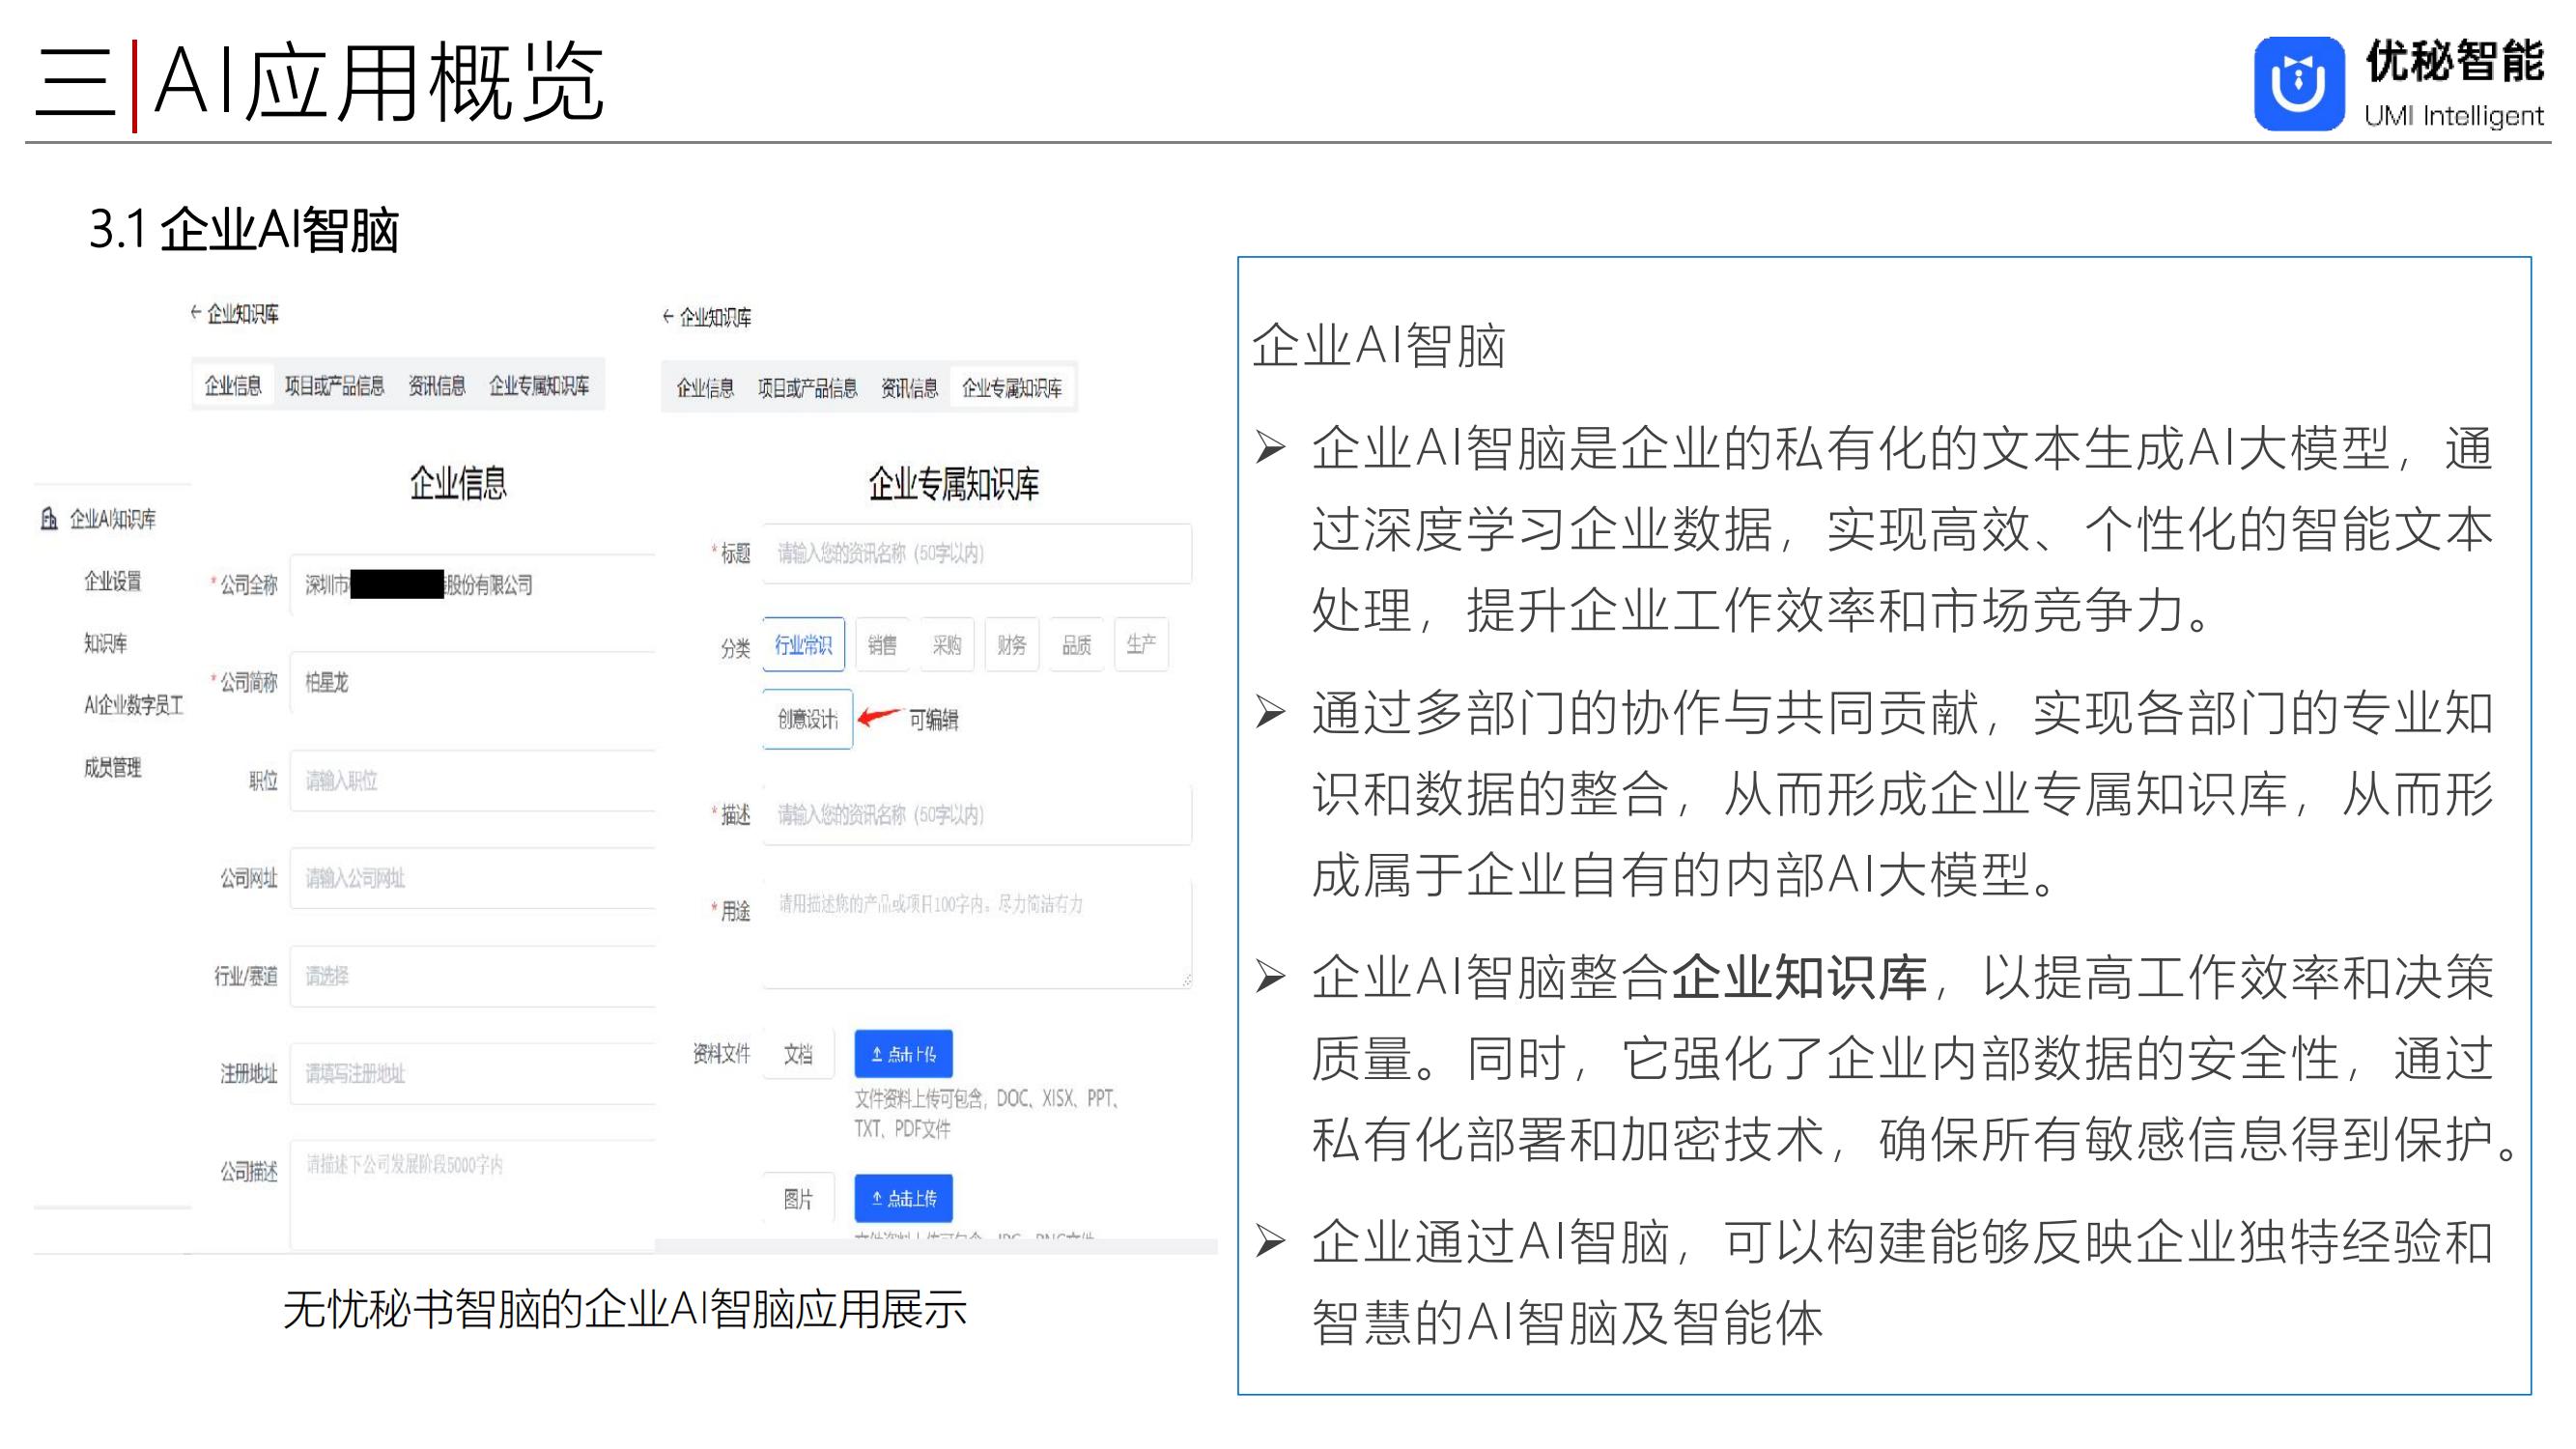Click back arrow beside left 企业知识库
Image resolution: width=2576 pixels, height=1449 pixels.
point(196,313)
